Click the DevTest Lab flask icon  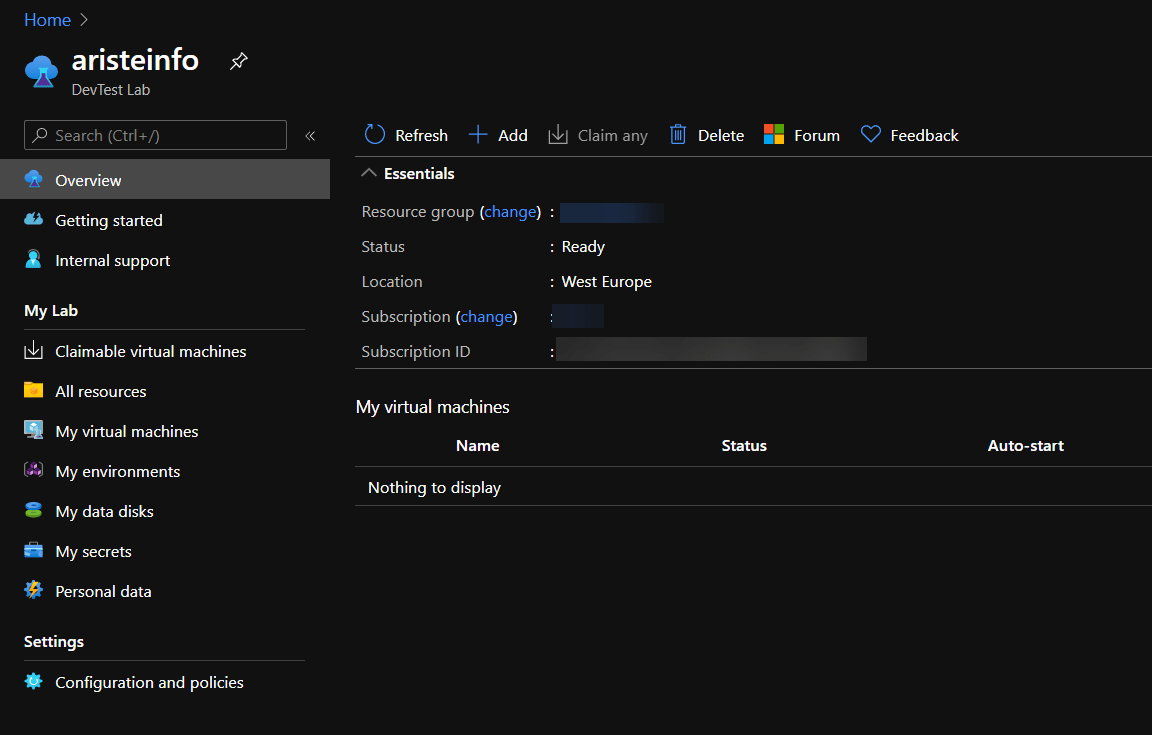click(41, 72)
